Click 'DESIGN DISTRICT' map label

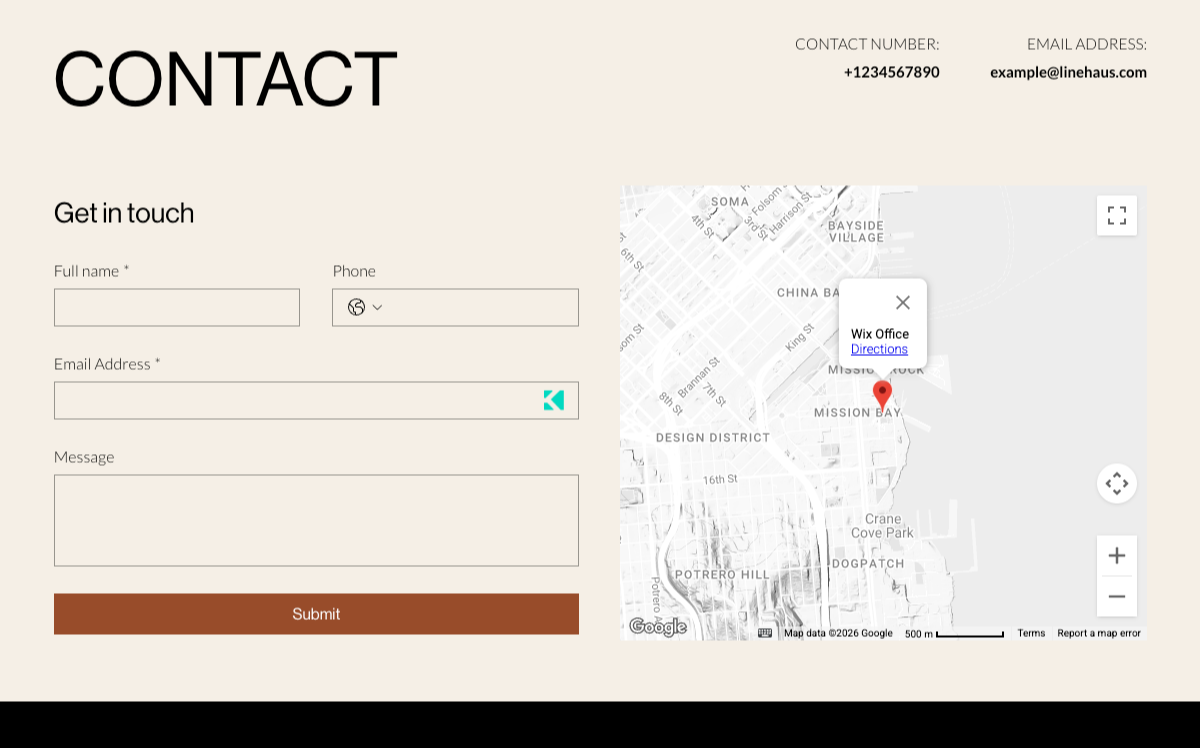[x=713, y=437]
